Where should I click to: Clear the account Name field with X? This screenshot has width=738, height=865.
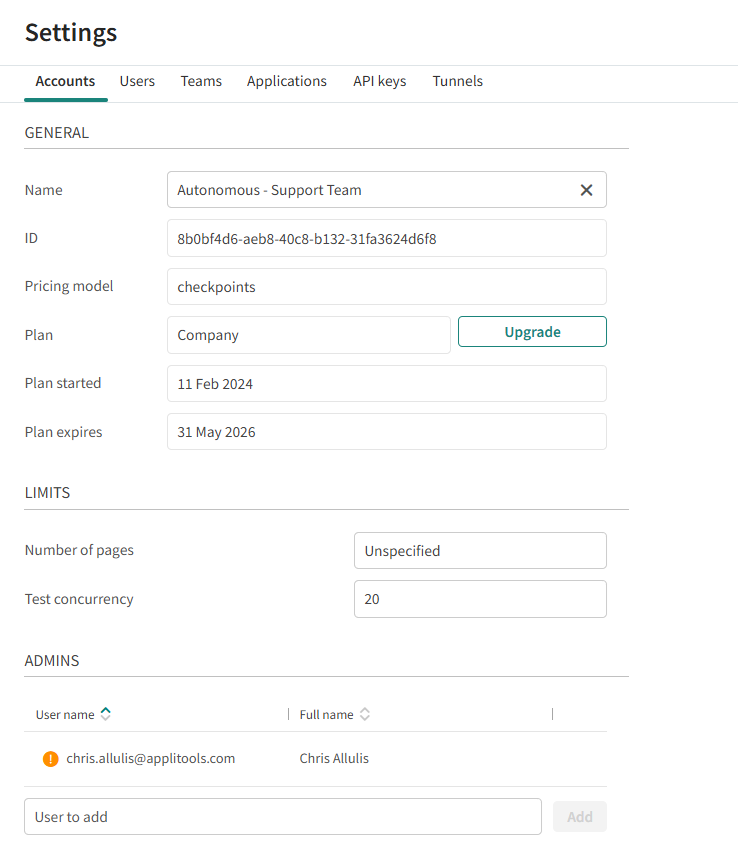pos(586,190)
